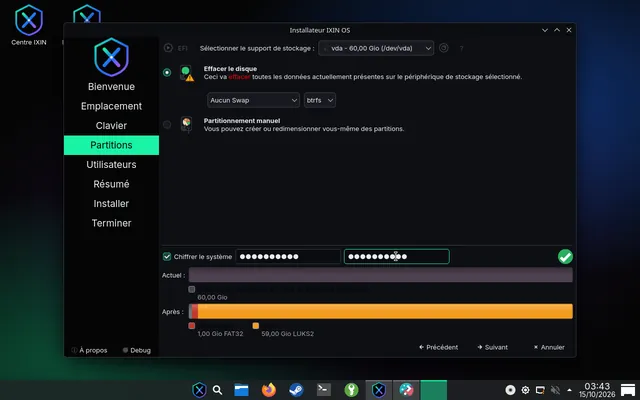Open the Aucun Swap dropdown
The image size is (640, 400).
(253, 100)
